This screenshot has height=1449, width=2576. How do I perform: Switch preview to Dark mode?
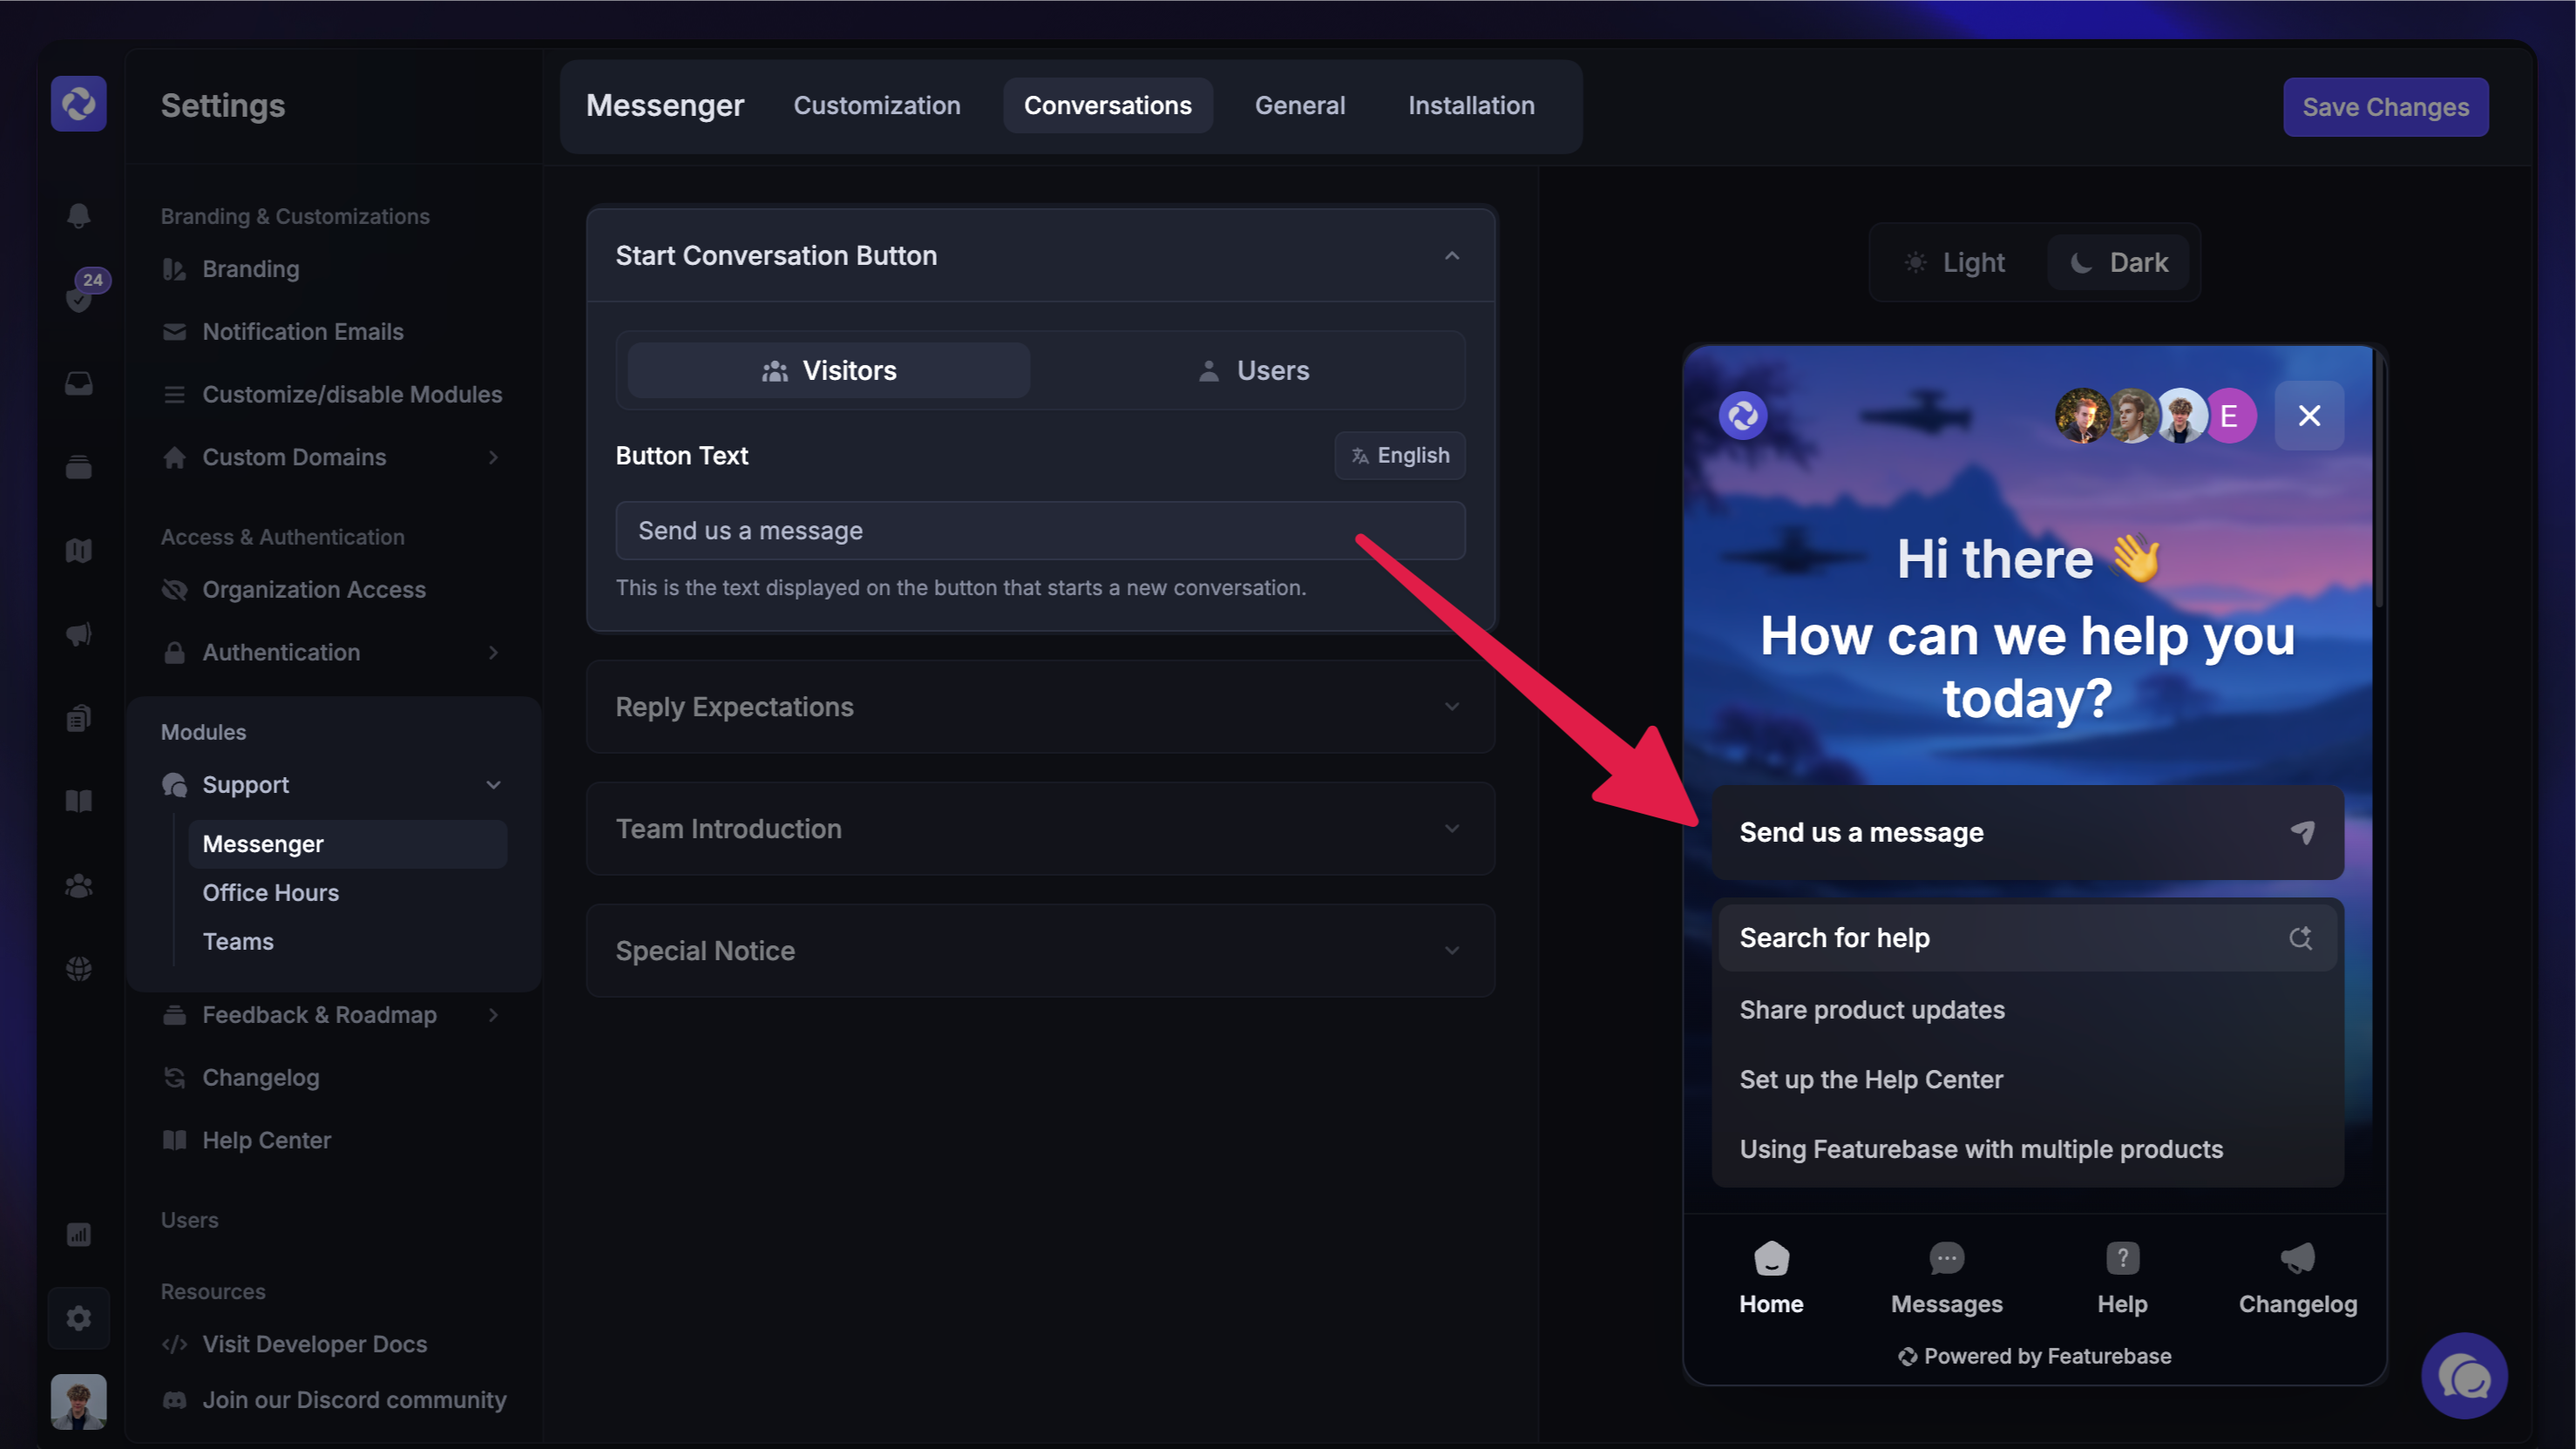(x=2118, y=263)
